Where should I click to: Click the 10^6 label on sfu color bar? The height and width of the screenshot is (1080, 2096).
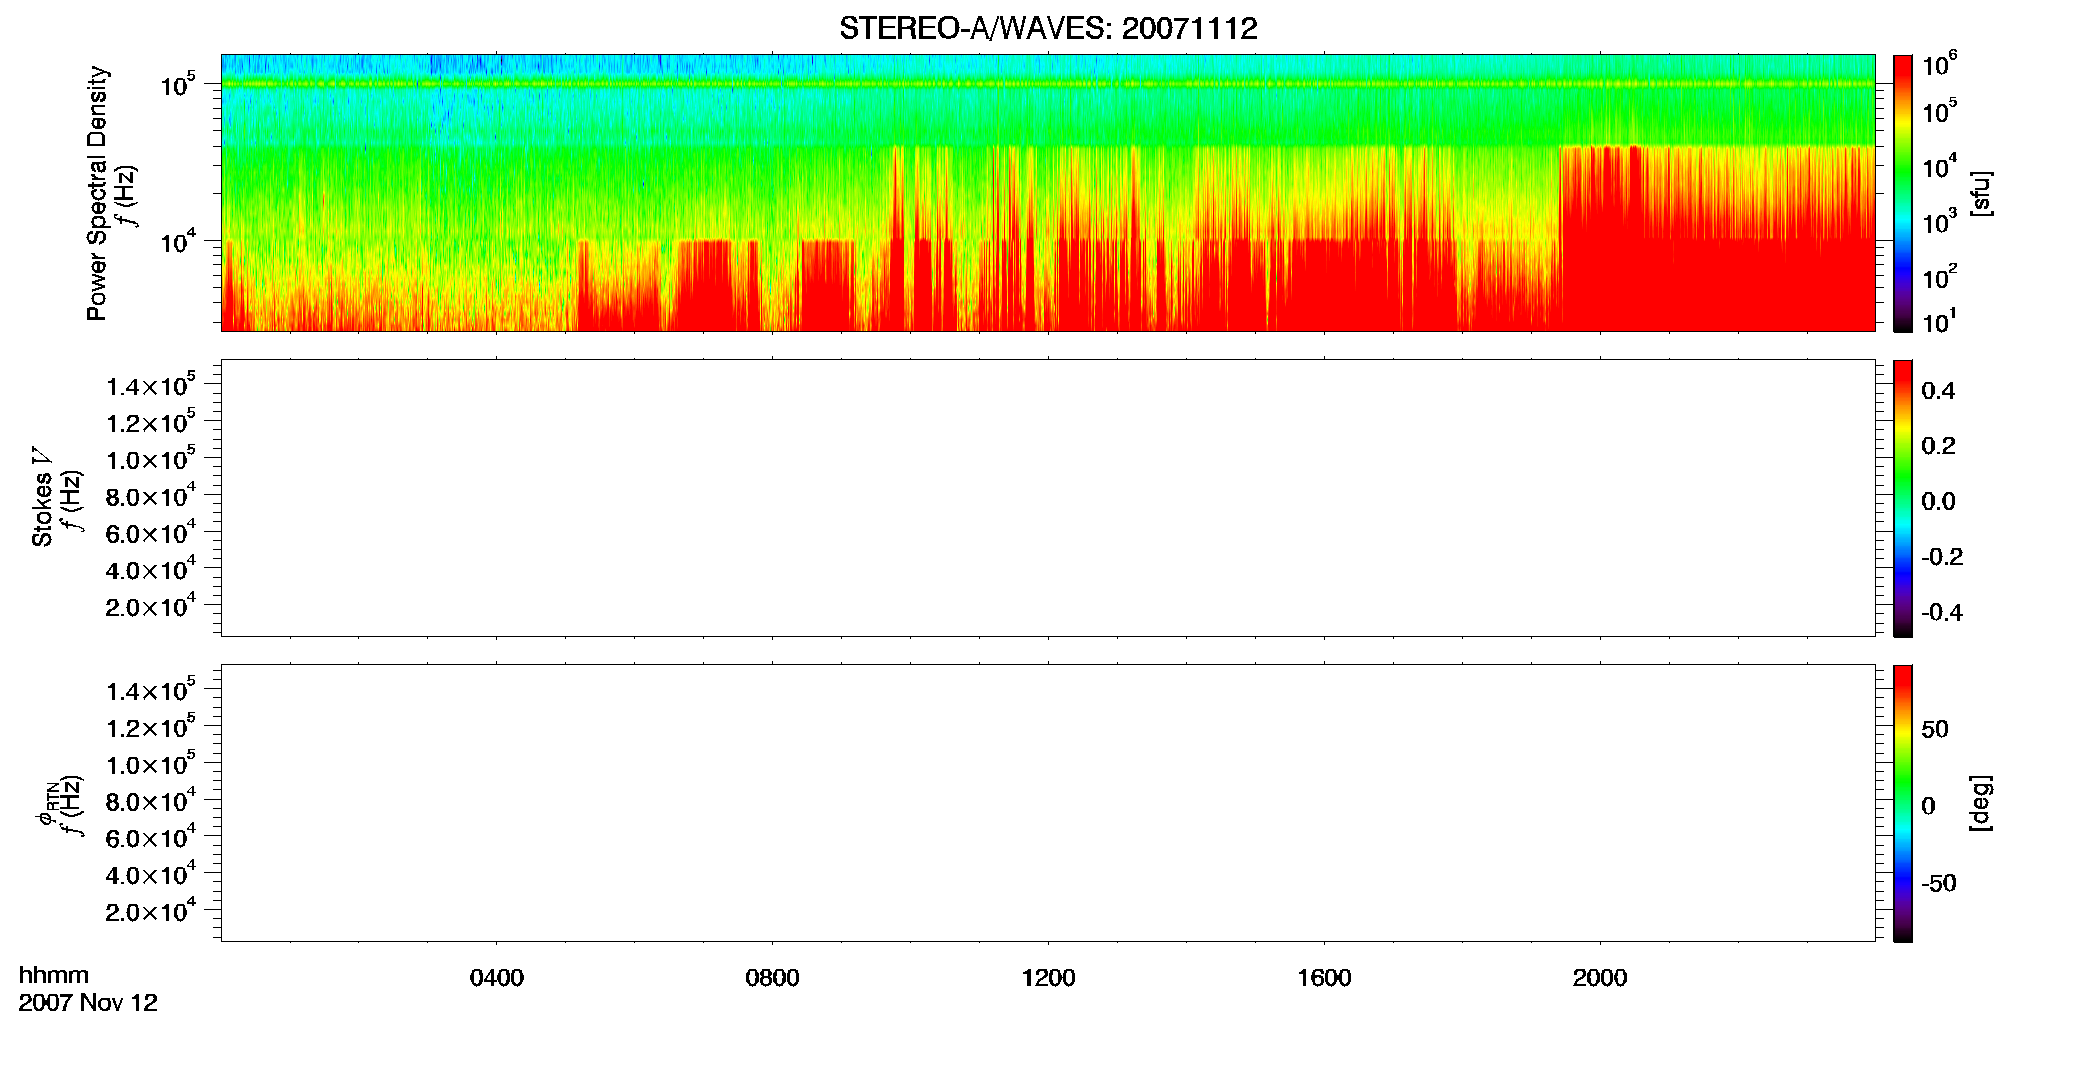pyautogui.click(x=1940, y=65)
